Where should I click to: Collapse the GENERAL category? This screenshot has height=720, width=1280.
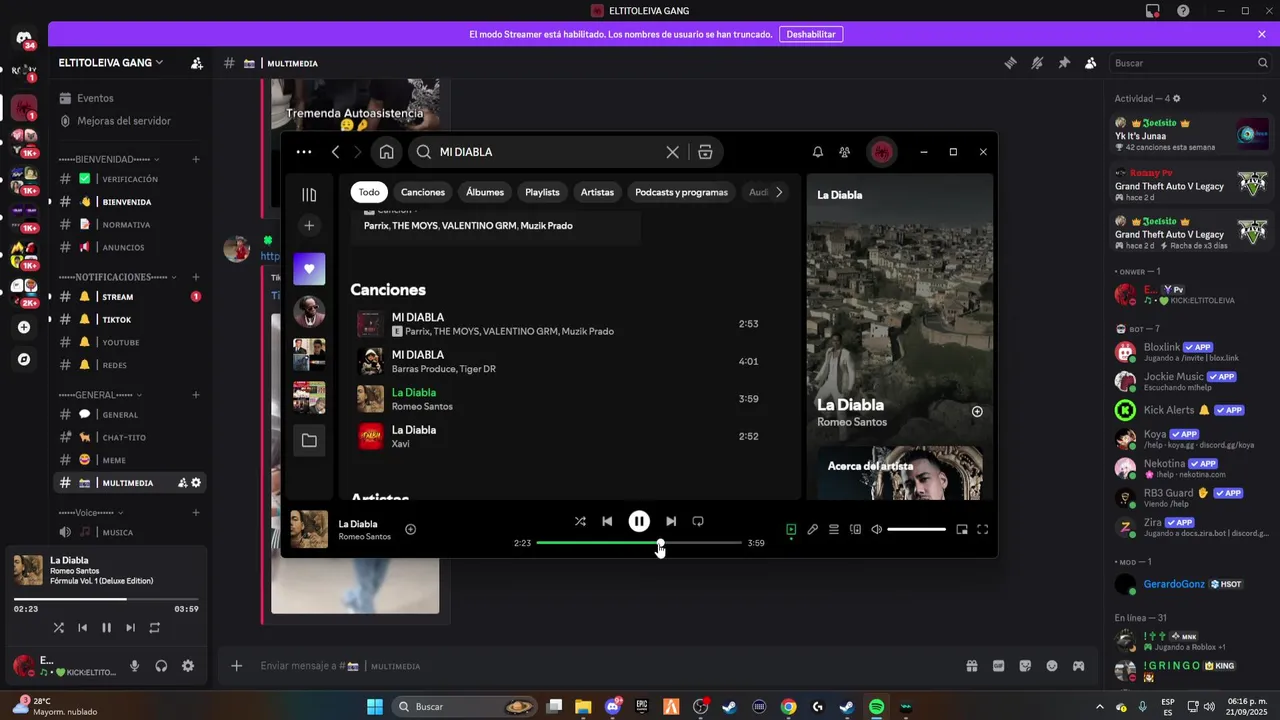click(x=101, y=395)
